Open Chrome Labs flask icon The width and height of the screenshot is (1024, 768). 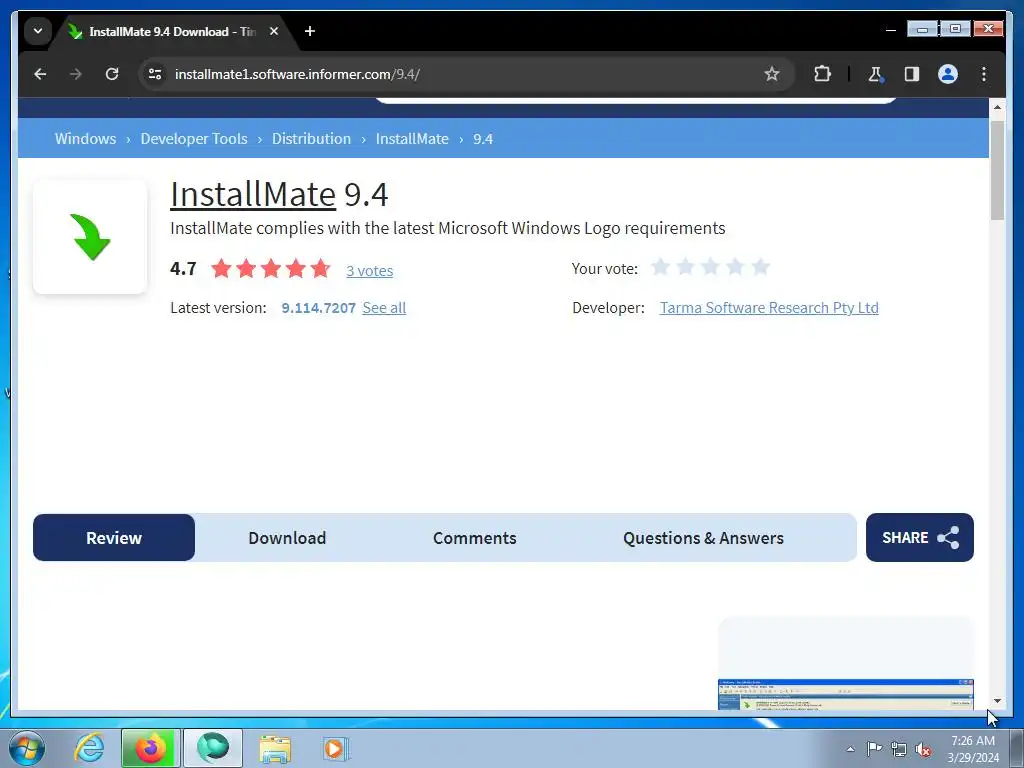pos(876,74)
